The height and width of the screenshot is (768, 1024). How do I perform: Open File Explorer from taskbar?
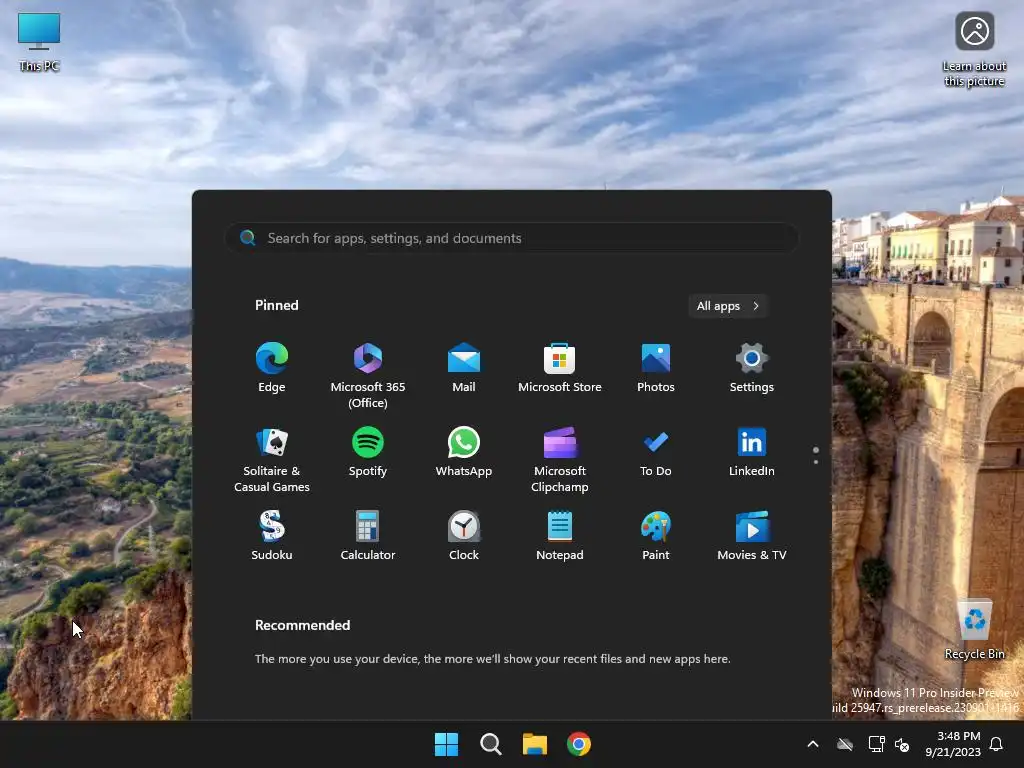(535, 744)
